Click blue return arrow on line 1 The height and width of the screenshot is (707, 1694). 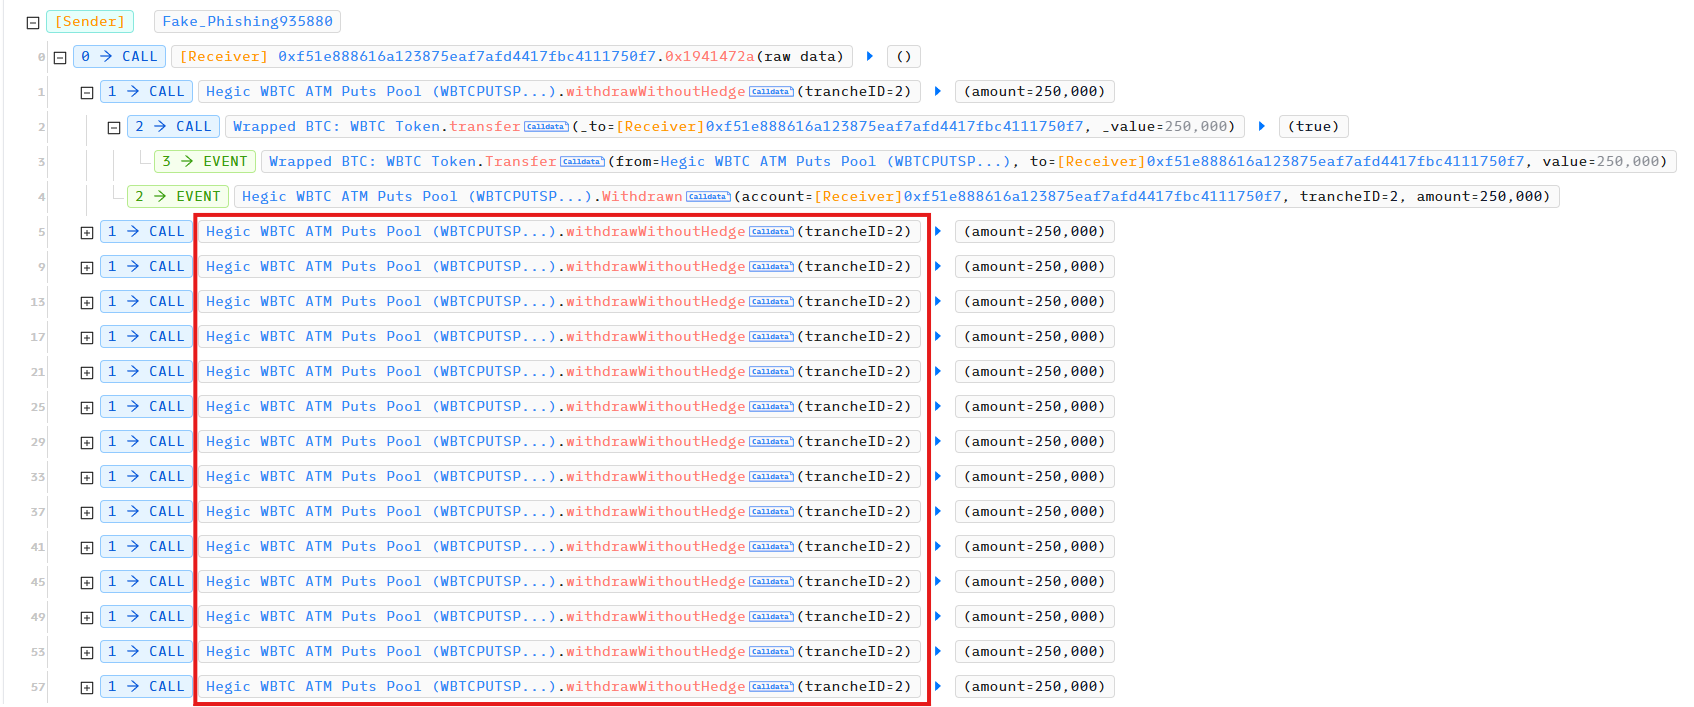point(937,91)
